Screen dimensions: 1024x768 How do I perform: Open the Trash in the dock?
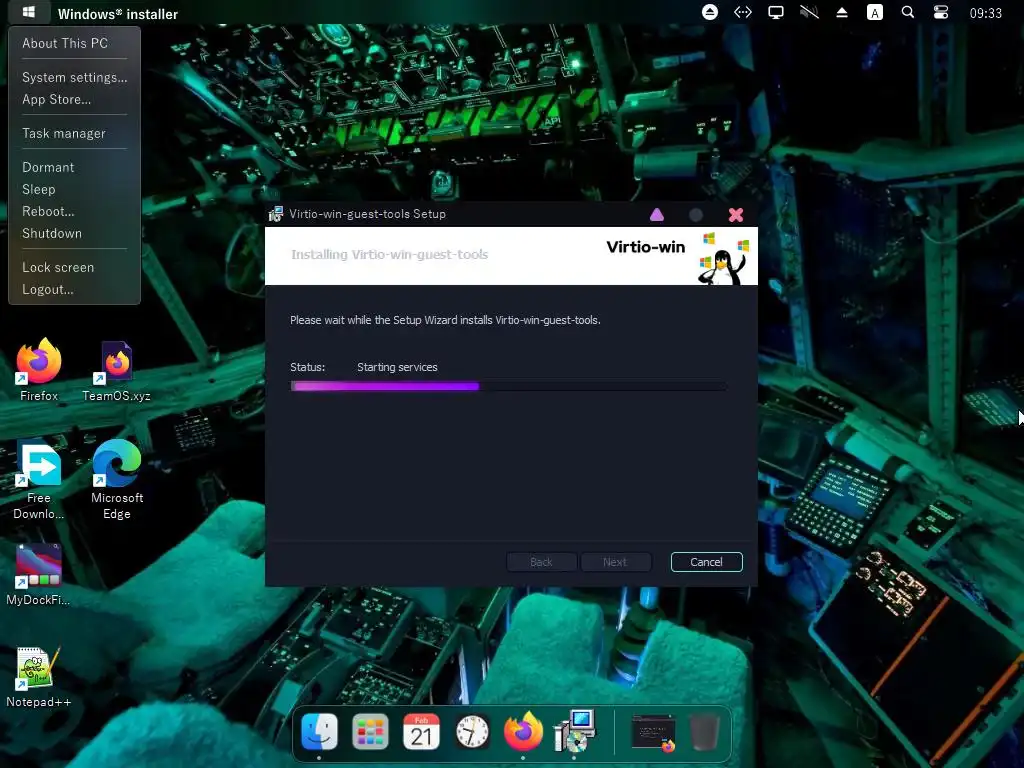[x=705, y=732]
